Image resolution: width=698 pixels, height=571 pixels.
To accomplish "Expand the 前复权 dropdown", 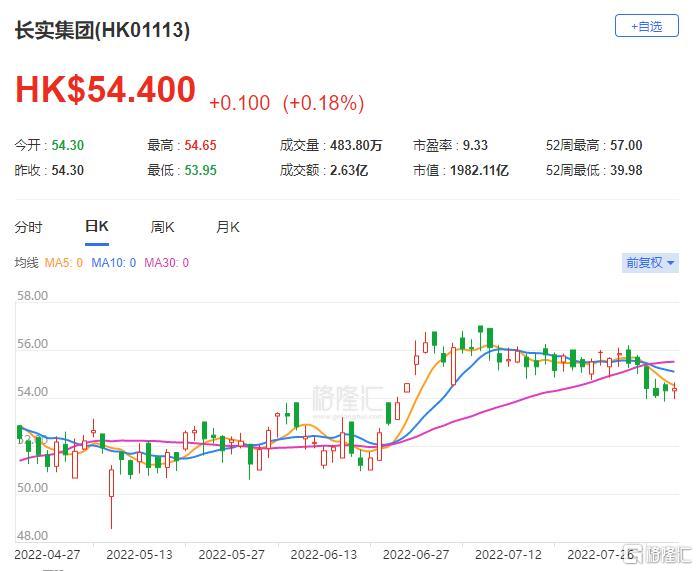I will pyautogui.click(x=650, y=263).
